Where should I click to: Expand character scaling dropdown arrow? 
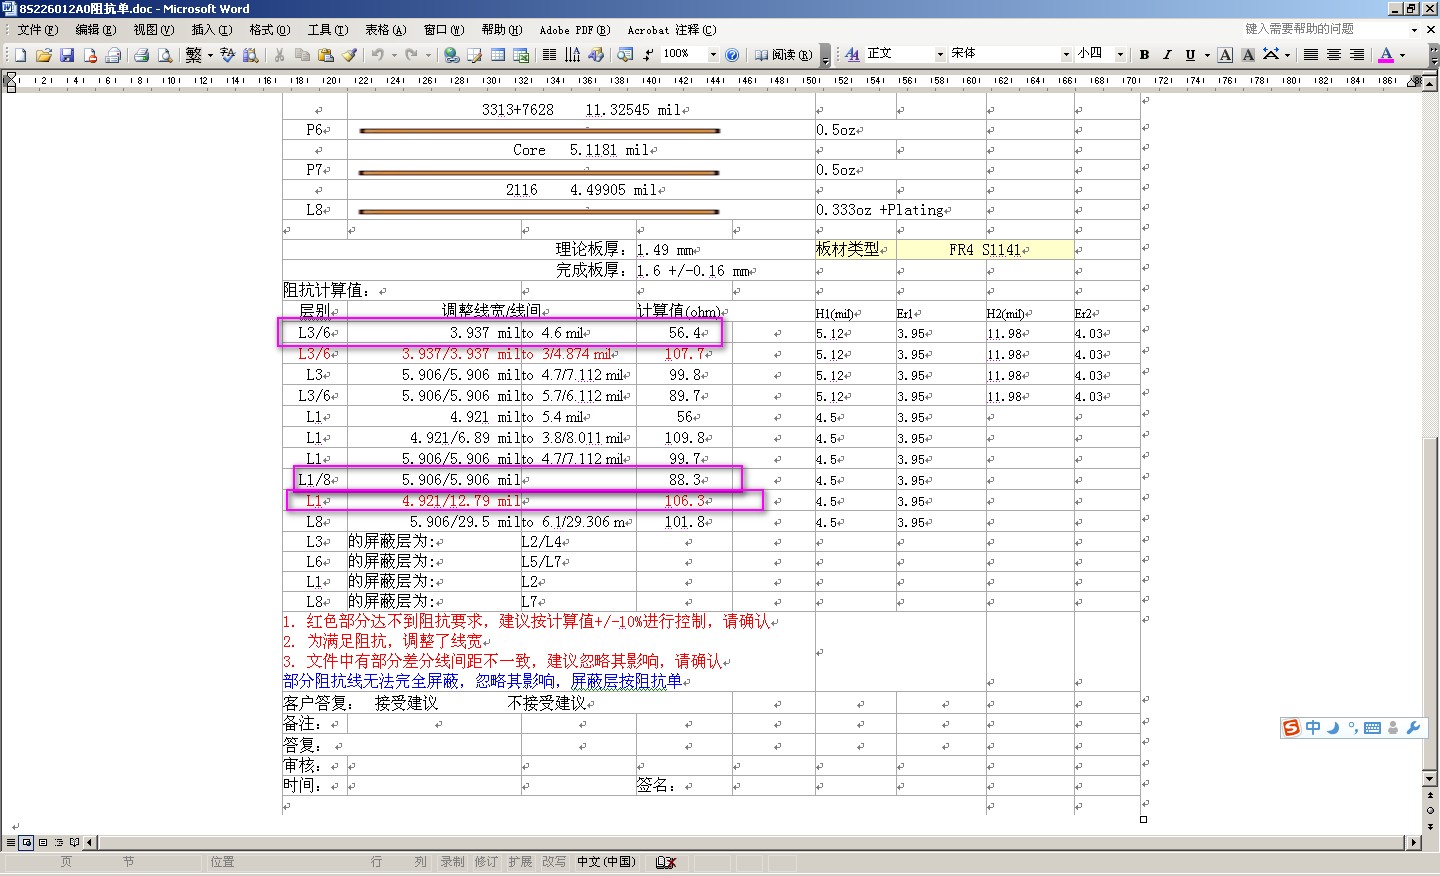point(1287,55)
